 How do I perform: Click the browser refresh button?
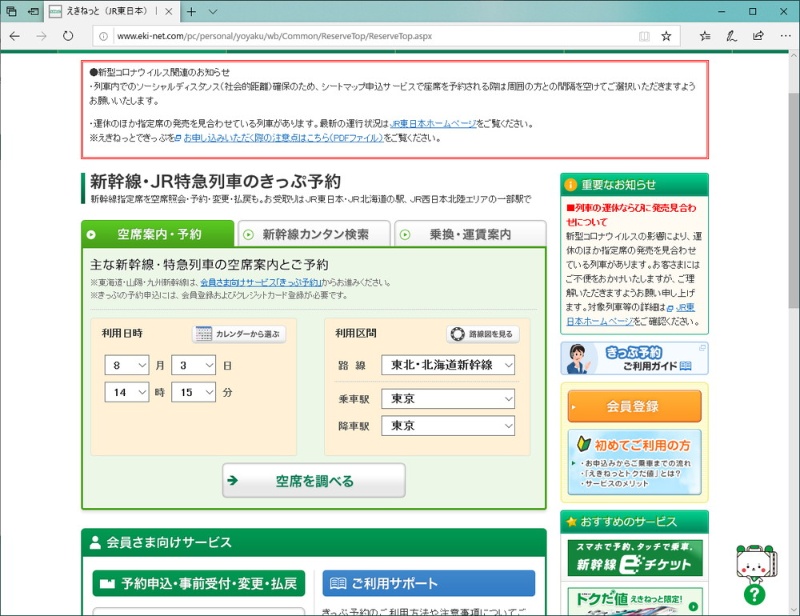click(x=68, y=35)
